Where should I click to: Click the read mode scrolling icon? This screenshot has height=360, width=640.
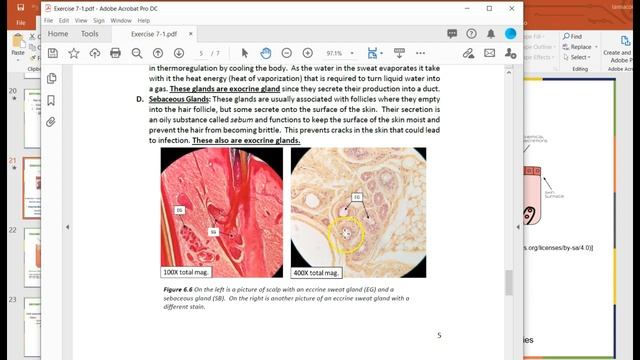399,53
